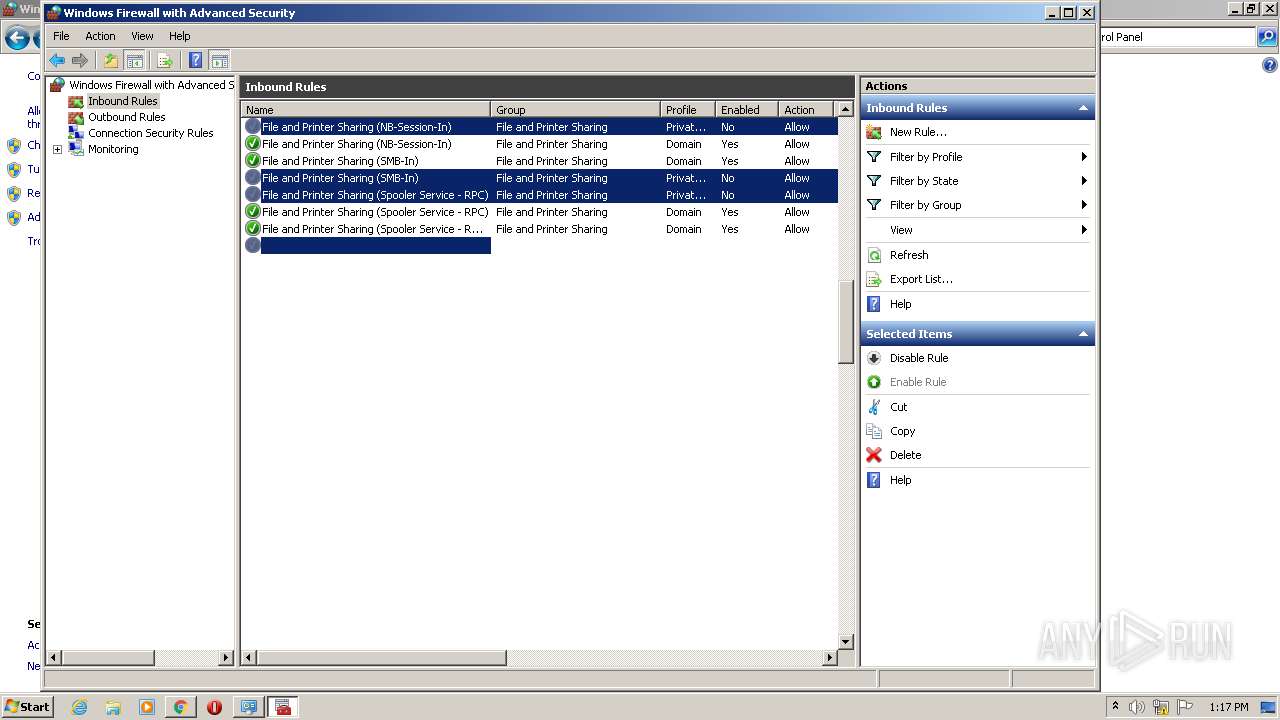Screen dimensions: 1280x720
Task: Open the File menu
Action: click(x=61, y=36)
